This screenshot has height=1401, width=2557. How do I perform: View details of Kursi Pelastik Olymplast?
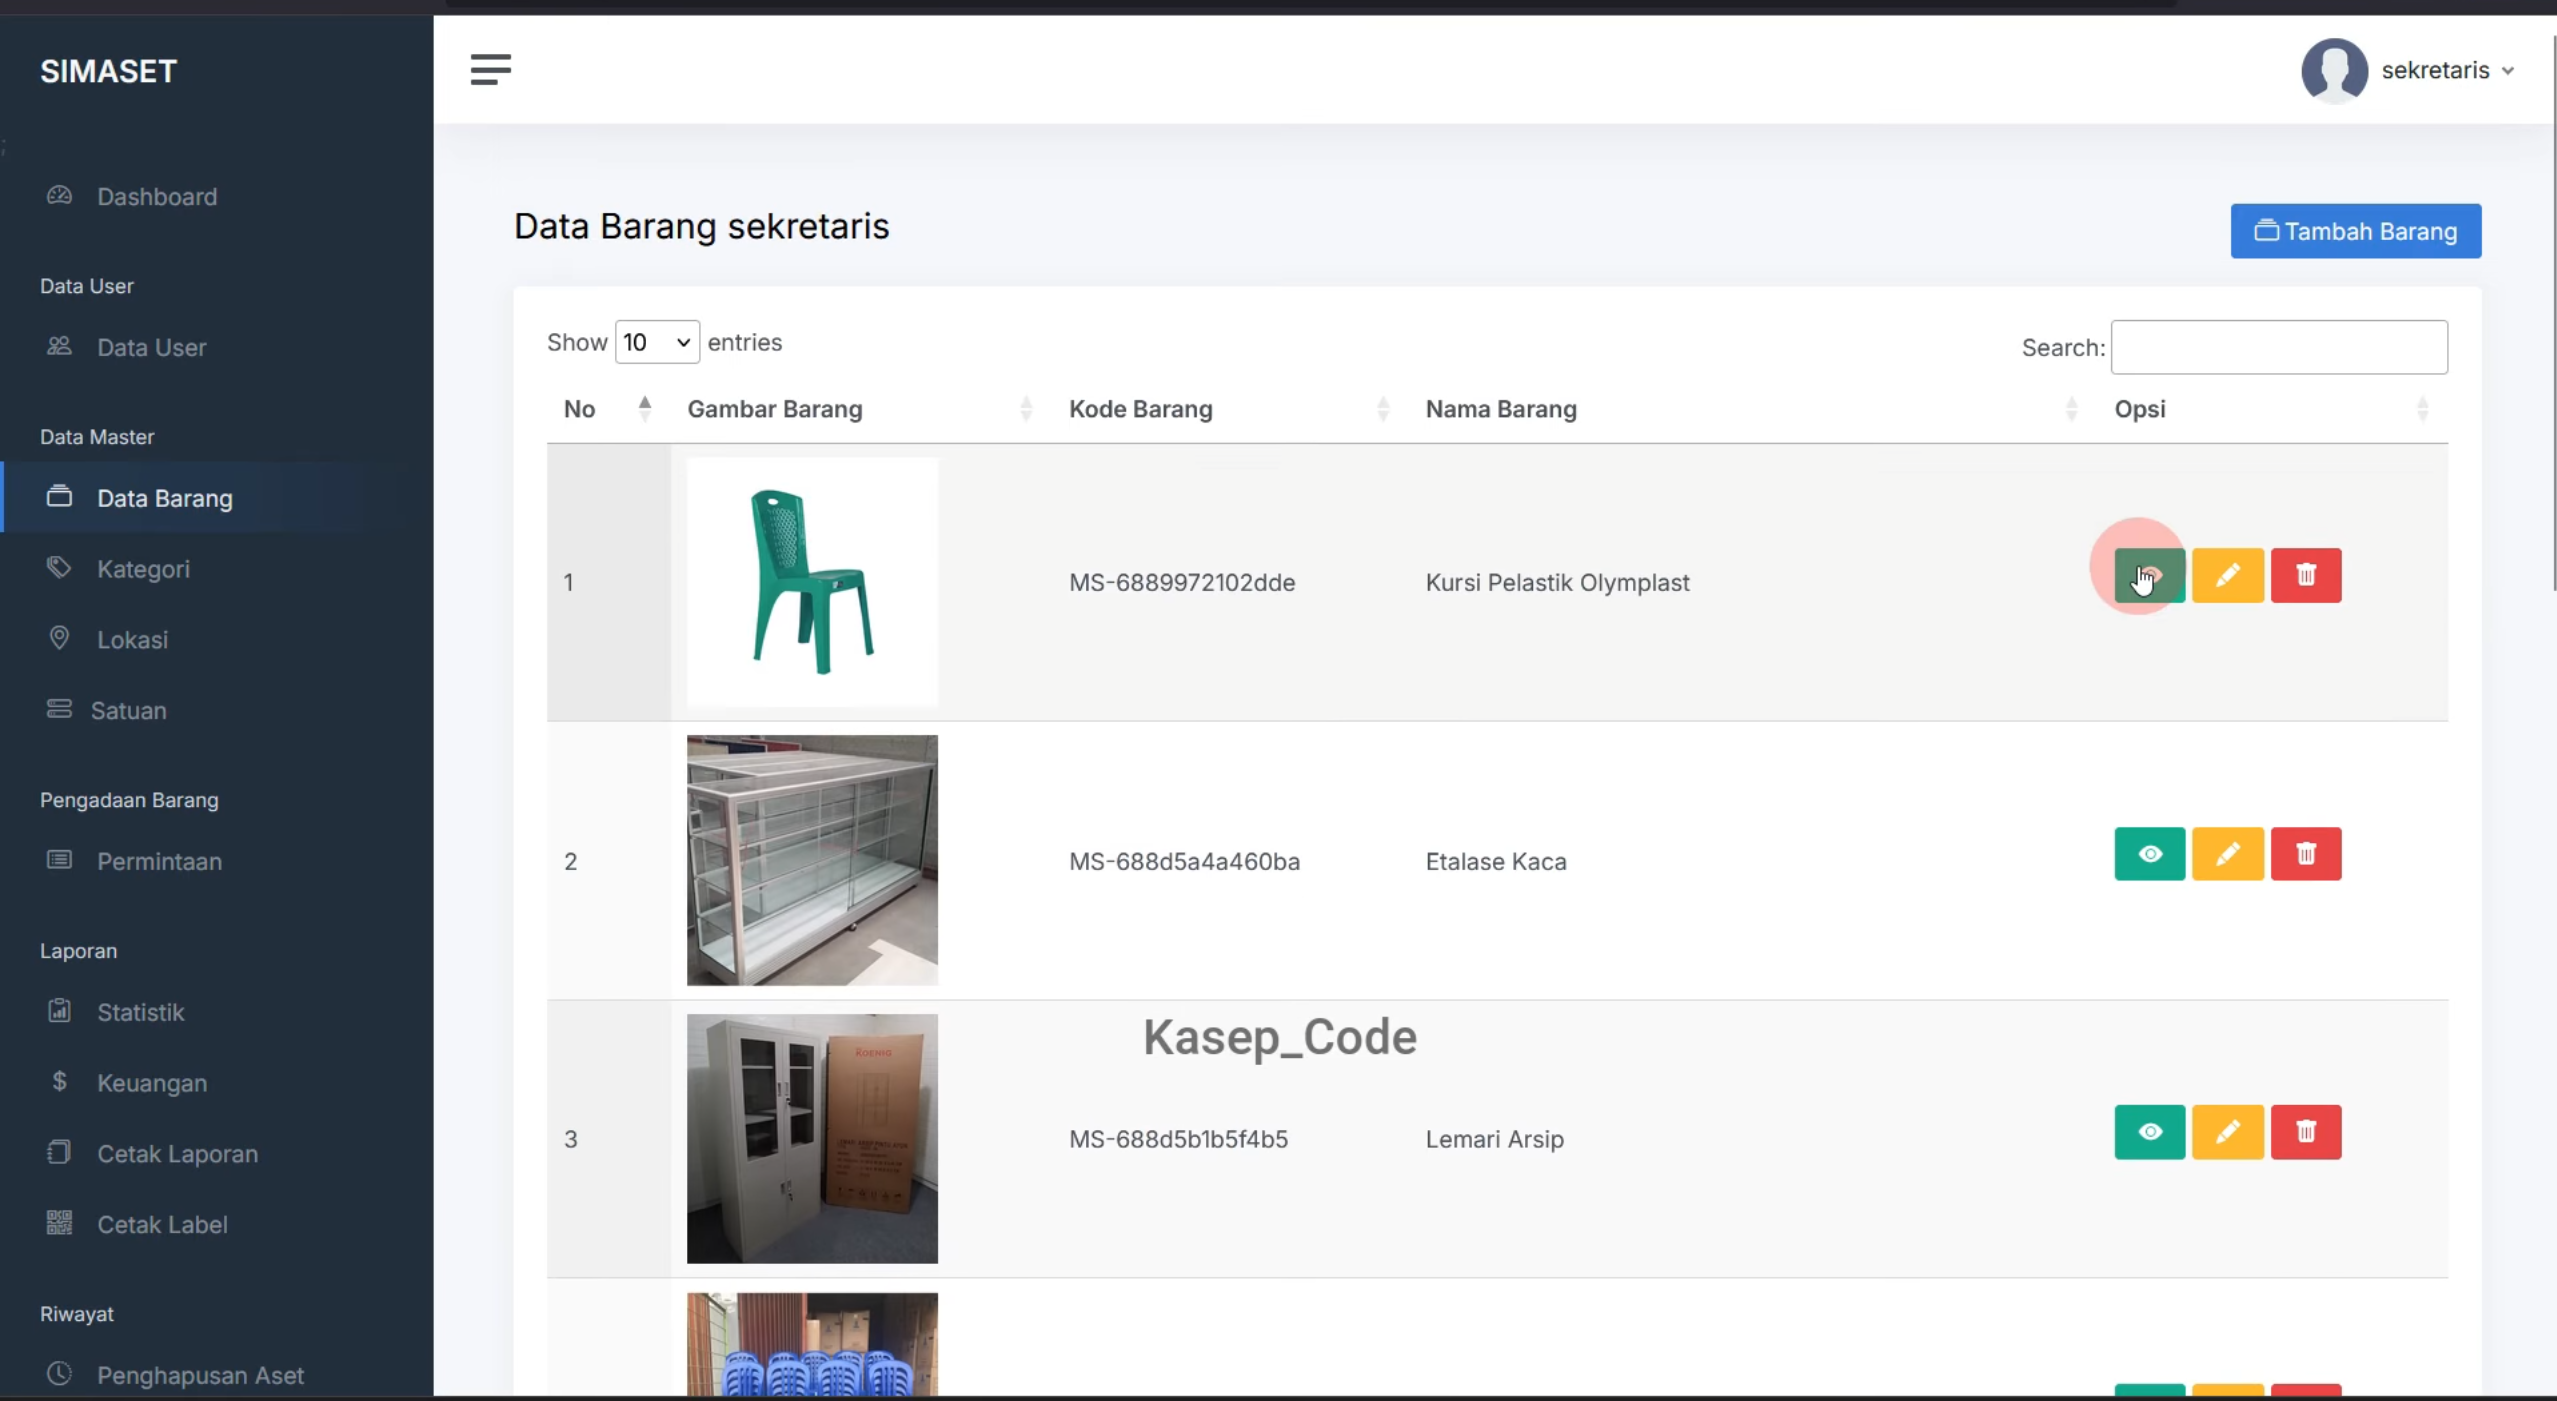pos(2149,575)
